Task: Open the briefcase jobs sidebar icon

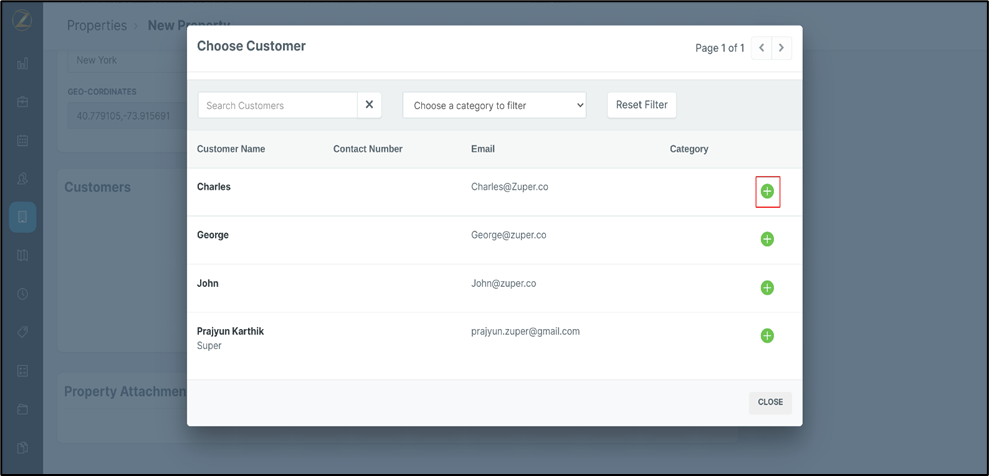Action: pos(22,102)
